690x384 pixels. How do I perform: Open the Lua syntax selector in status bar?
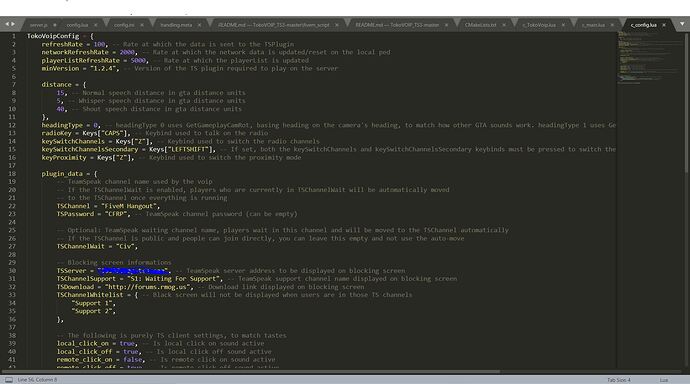tap(664, 380)
